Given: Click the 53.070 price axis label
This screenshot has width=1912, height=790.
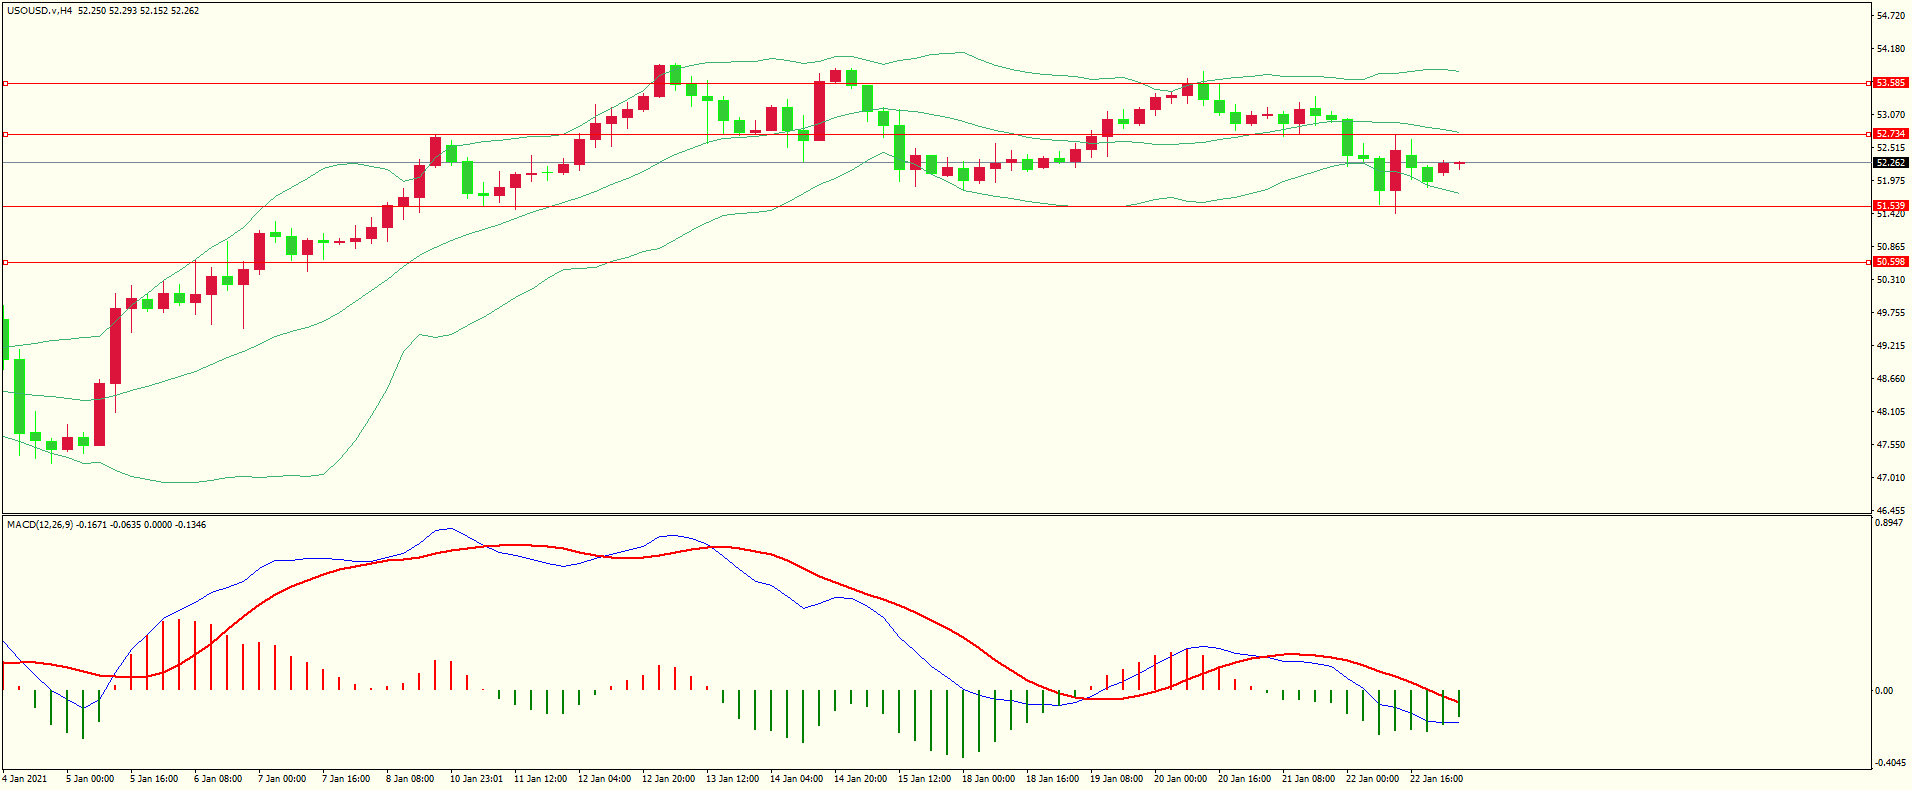Looking at the screenshot, I should click(x=1890, y=115).
